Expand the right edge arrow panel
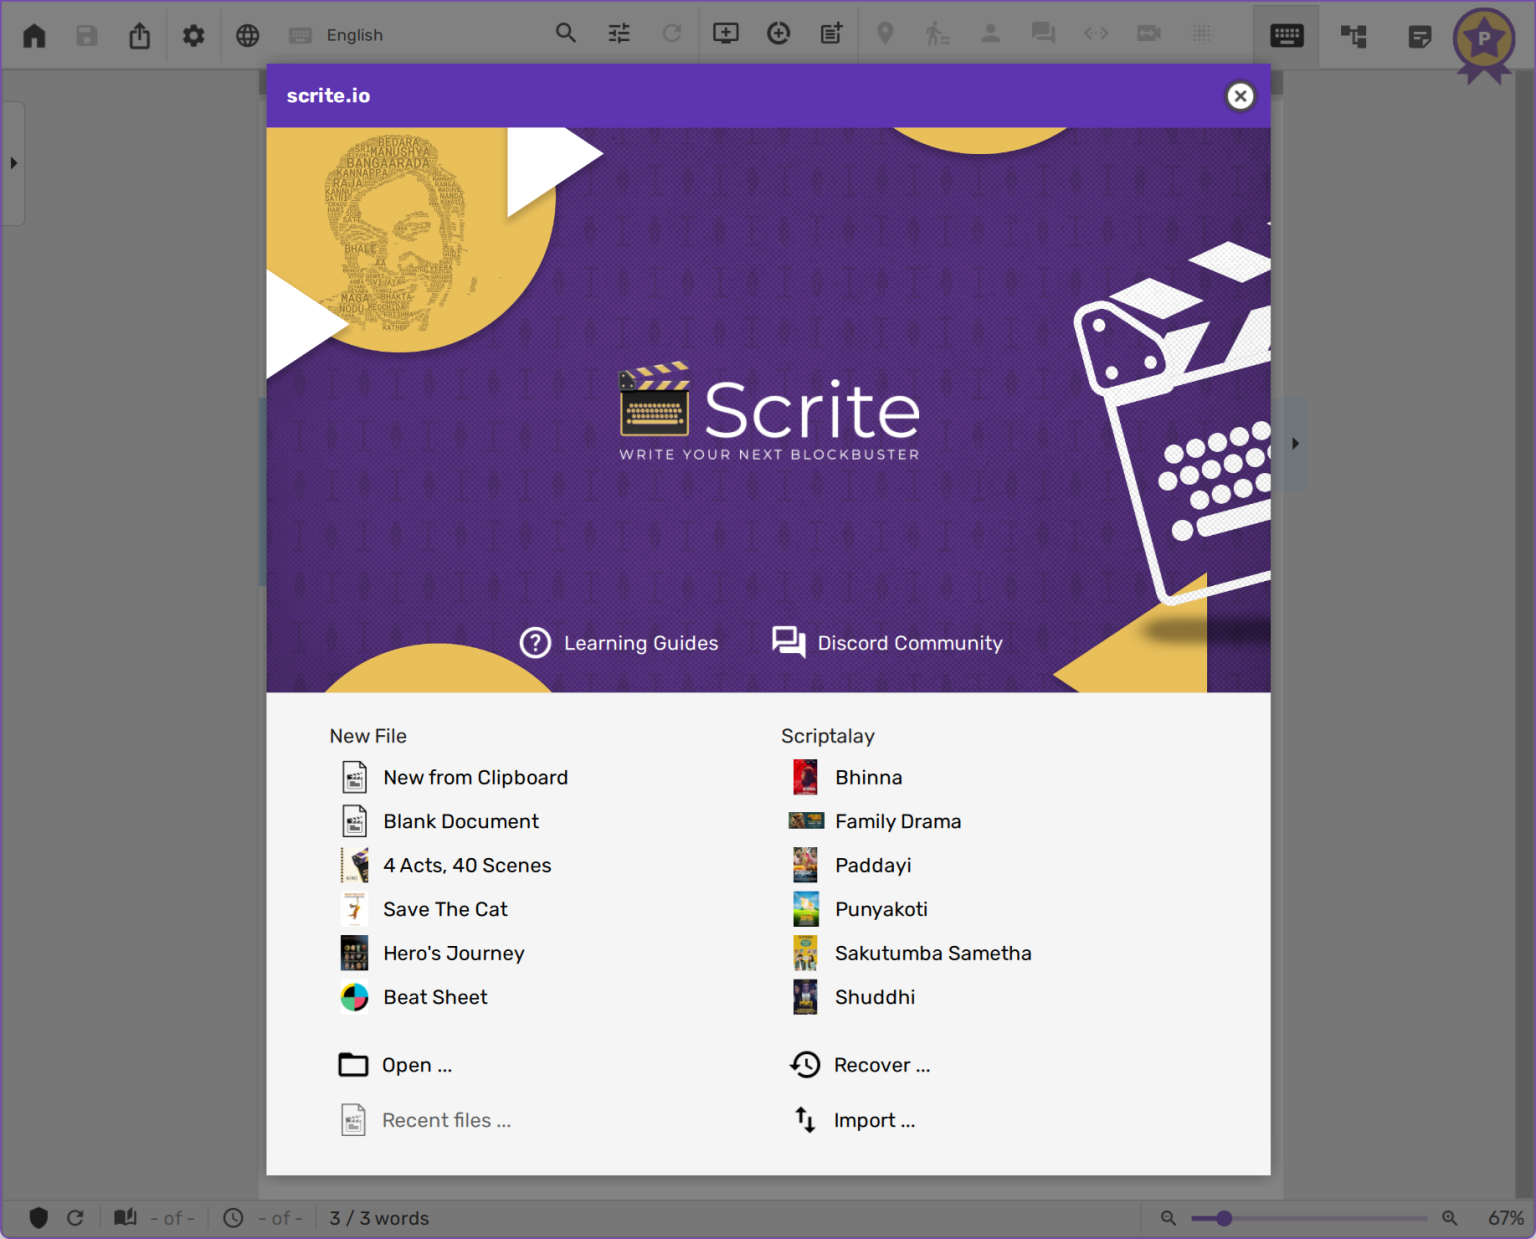 (1295, 443)
